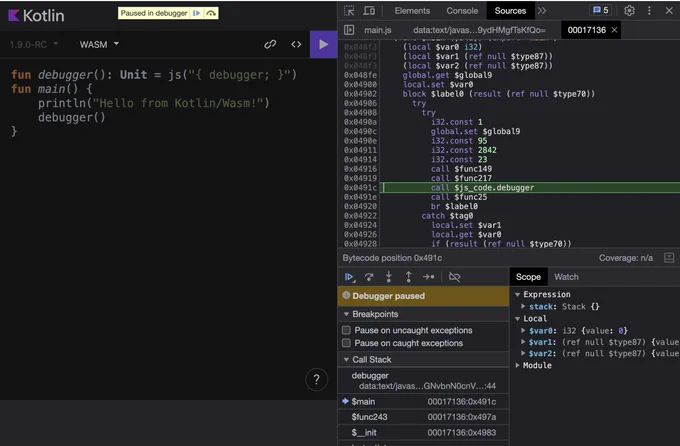
Task: Copy the playground share link icon
Action: pyautogui.click(x=270, y=44)
